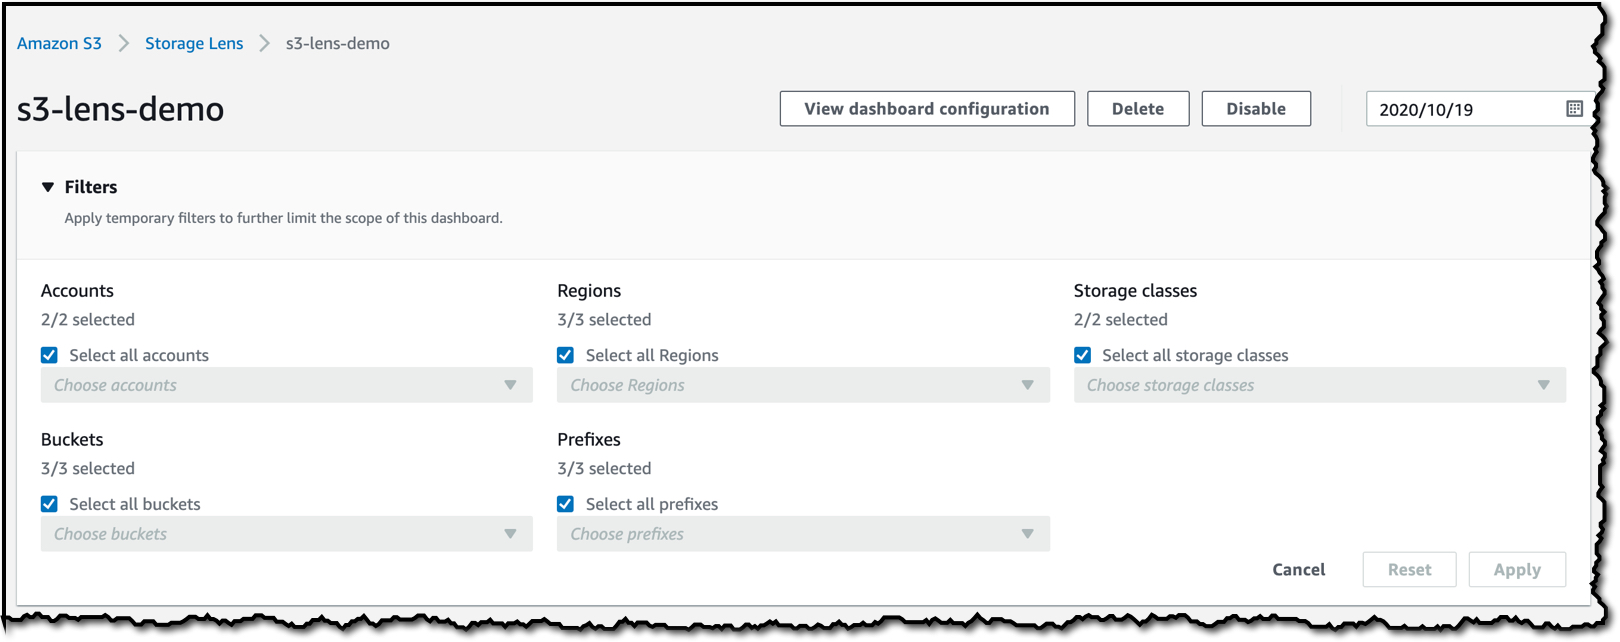Click the s3-lens-demo breadcrumb text
Screen dimensions: 1620x642
[x=338, y=43]
